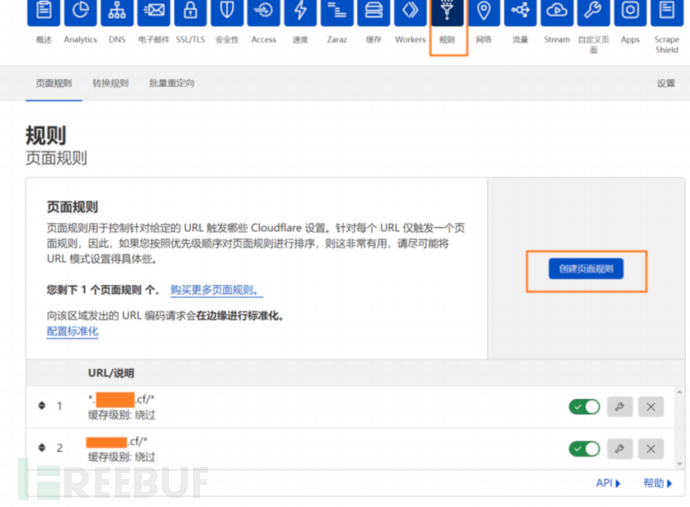Open the SSL/TLS lock icon
The height and width of the screenshot is (507, 690).
[190, 12]
